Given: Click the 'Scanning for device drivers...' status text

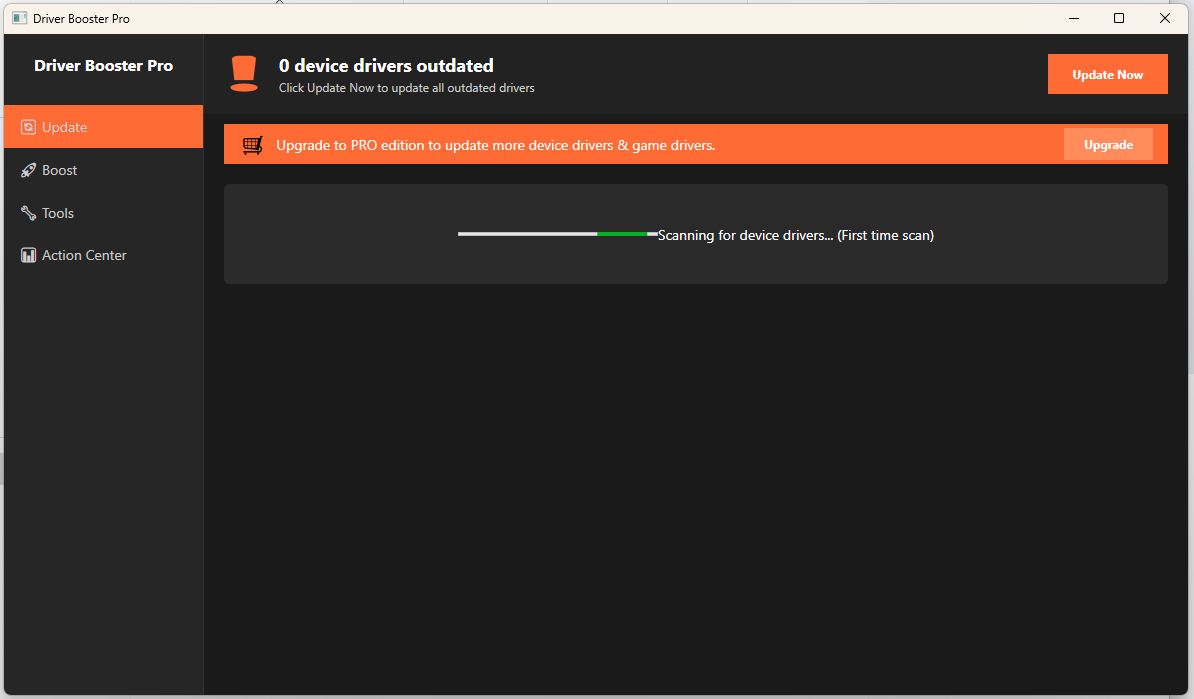Looking at the screenshot, I should coord(796,235).
